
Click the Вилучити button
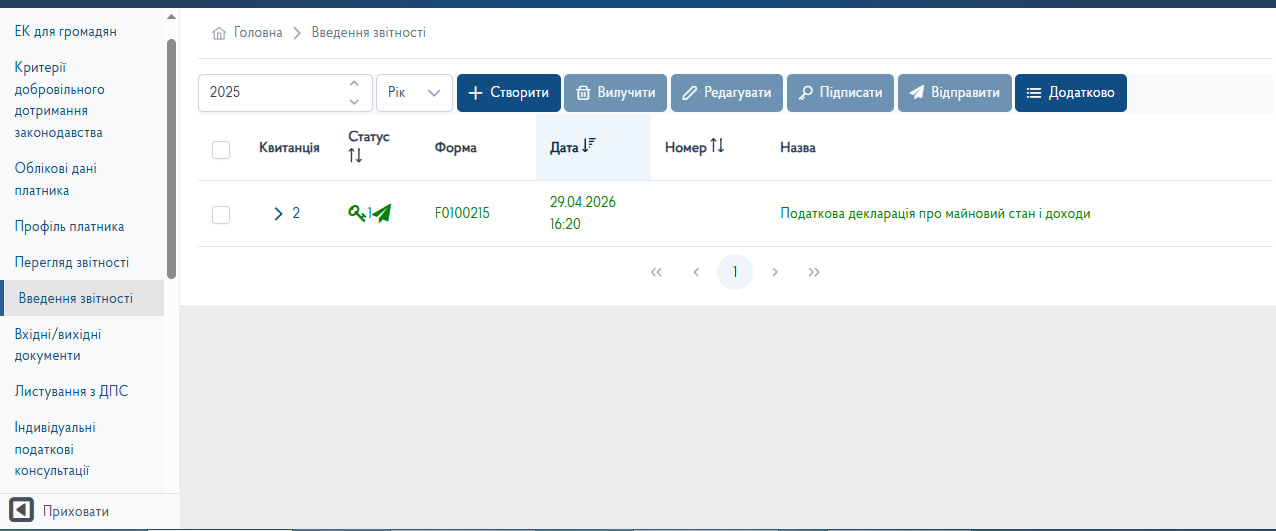coord(615,93)
